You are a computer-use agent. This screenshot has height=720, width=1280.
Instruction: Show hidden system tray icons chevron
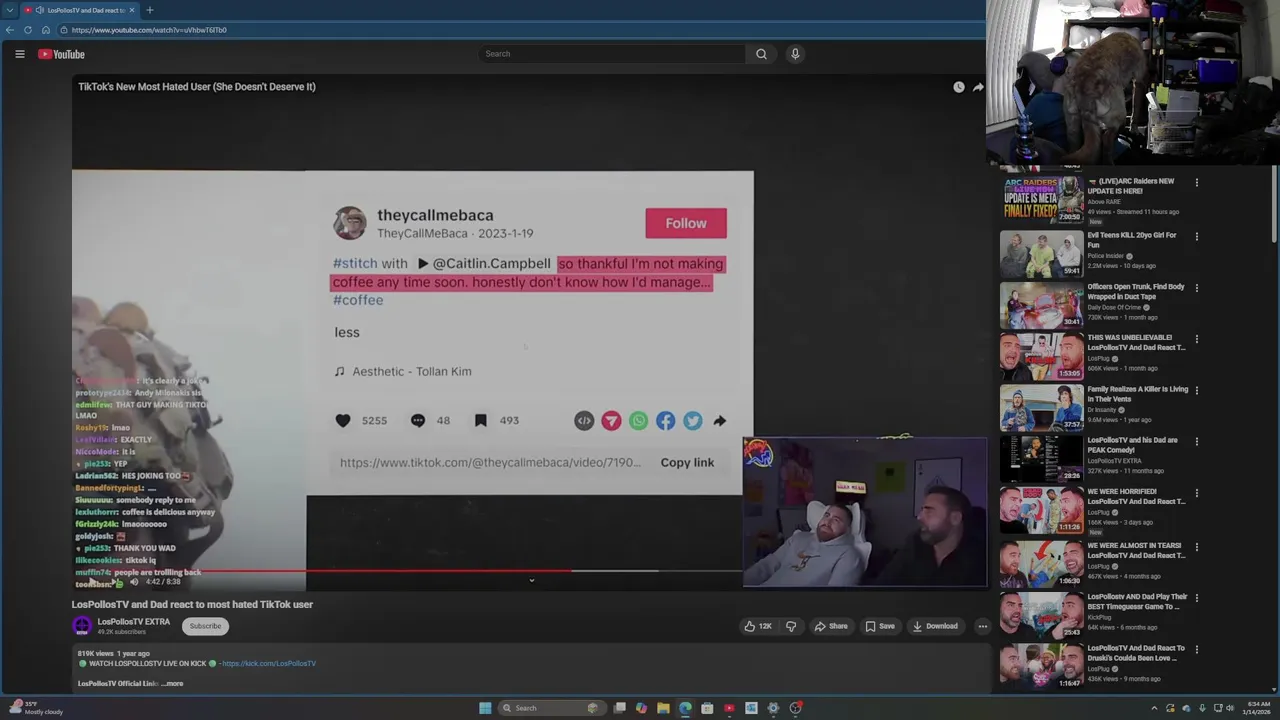point(1154,708)
